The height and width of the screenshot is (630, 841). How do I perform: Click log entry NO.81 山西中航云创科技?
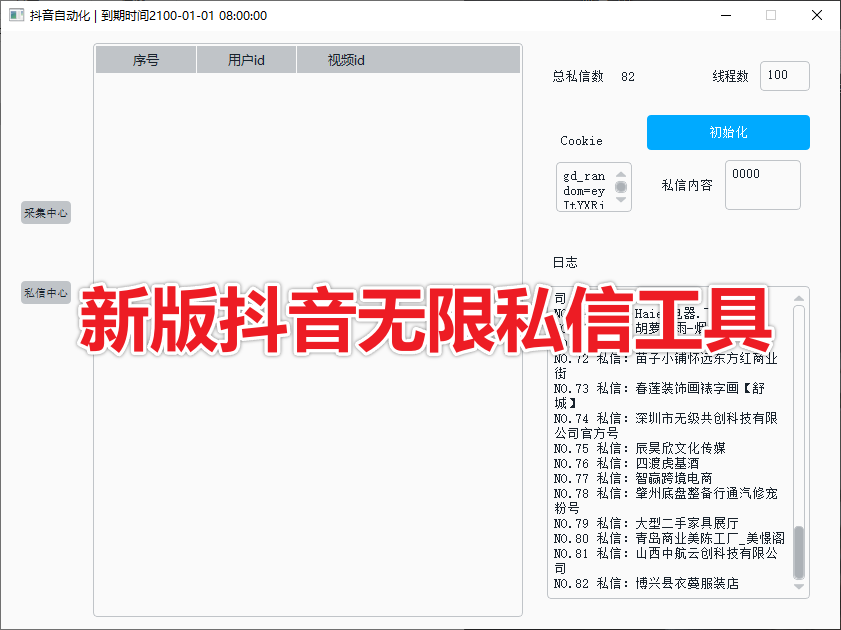click(x=666, y=561)
